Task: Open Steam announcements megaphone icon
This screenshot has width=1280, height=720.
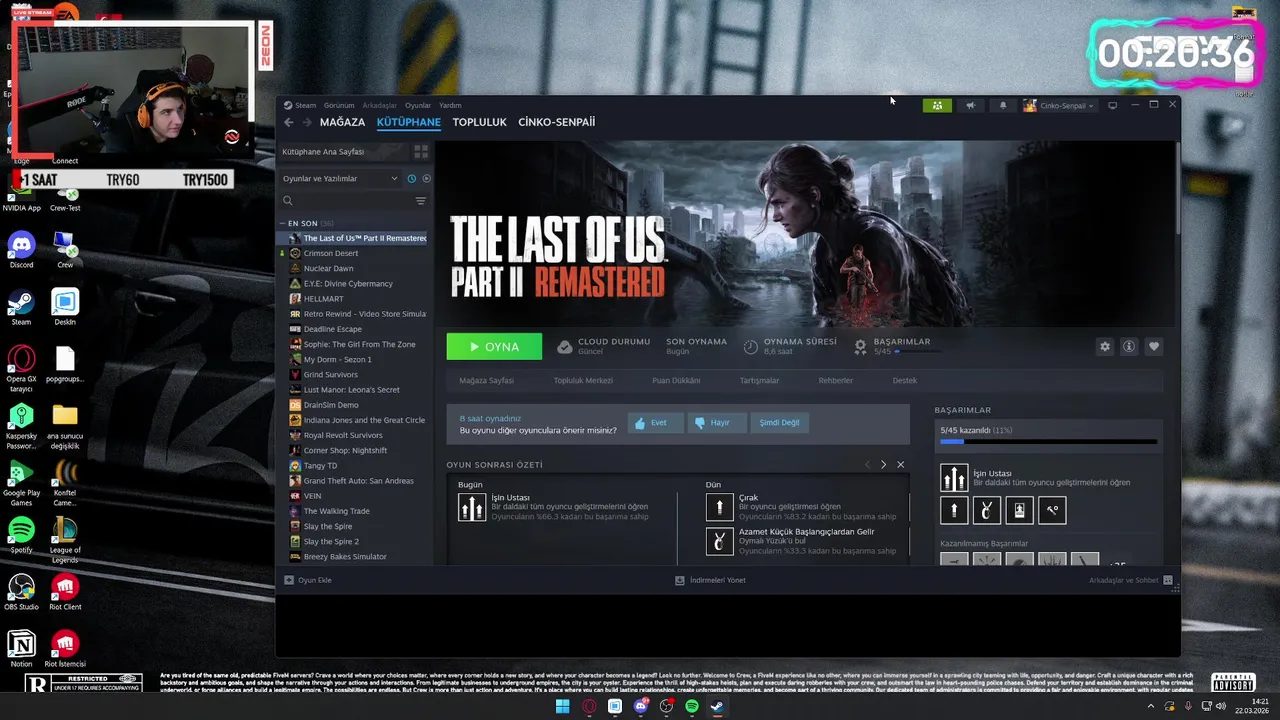Action: (x=970, y=105)
